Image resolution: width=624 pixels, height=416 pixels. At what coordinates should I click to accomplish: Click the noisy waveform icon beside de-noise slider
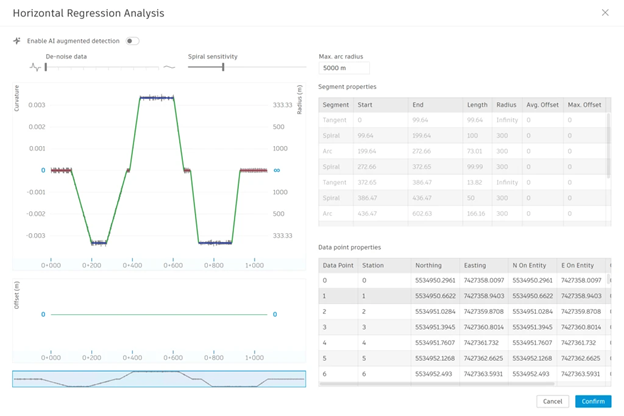(36, 68)
